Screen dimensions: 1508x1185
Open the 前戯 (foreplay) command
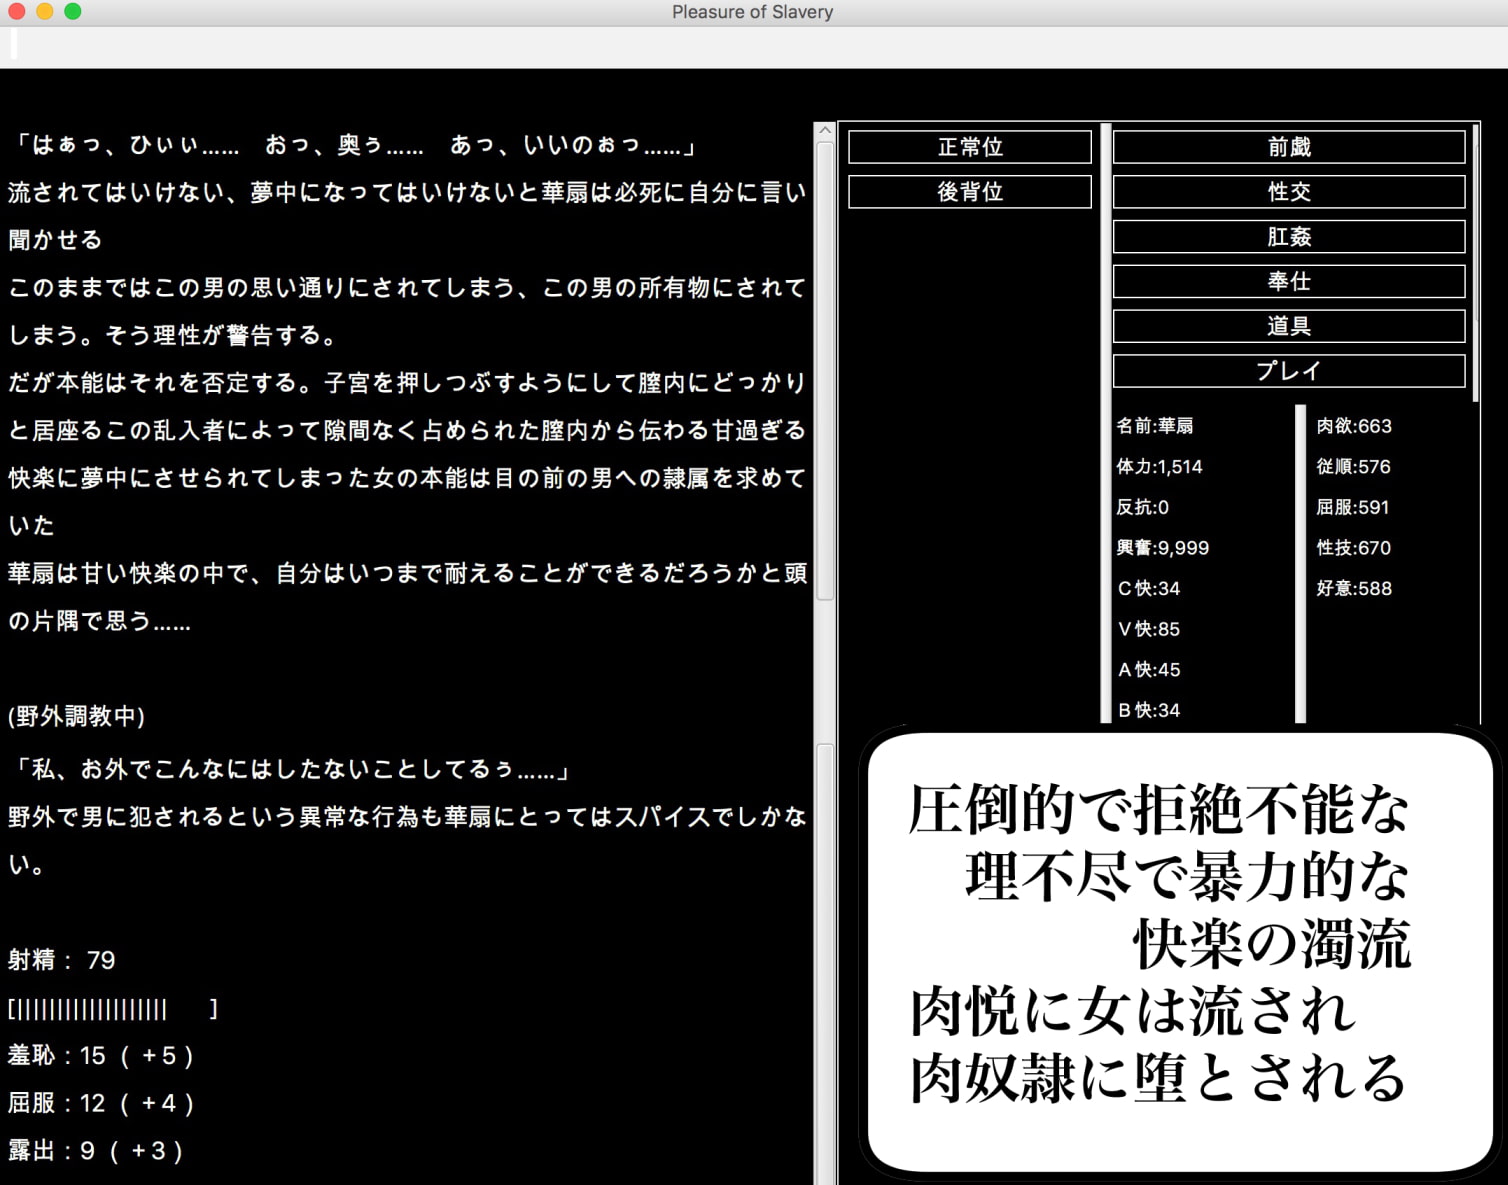point(1289,146)
